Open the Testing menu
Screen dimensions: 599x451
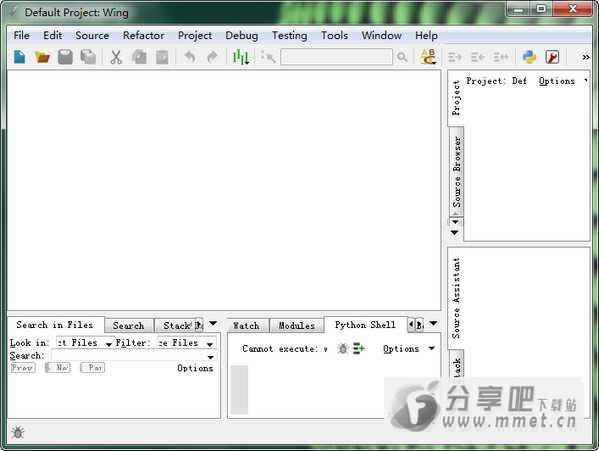(x=290, y=36)
